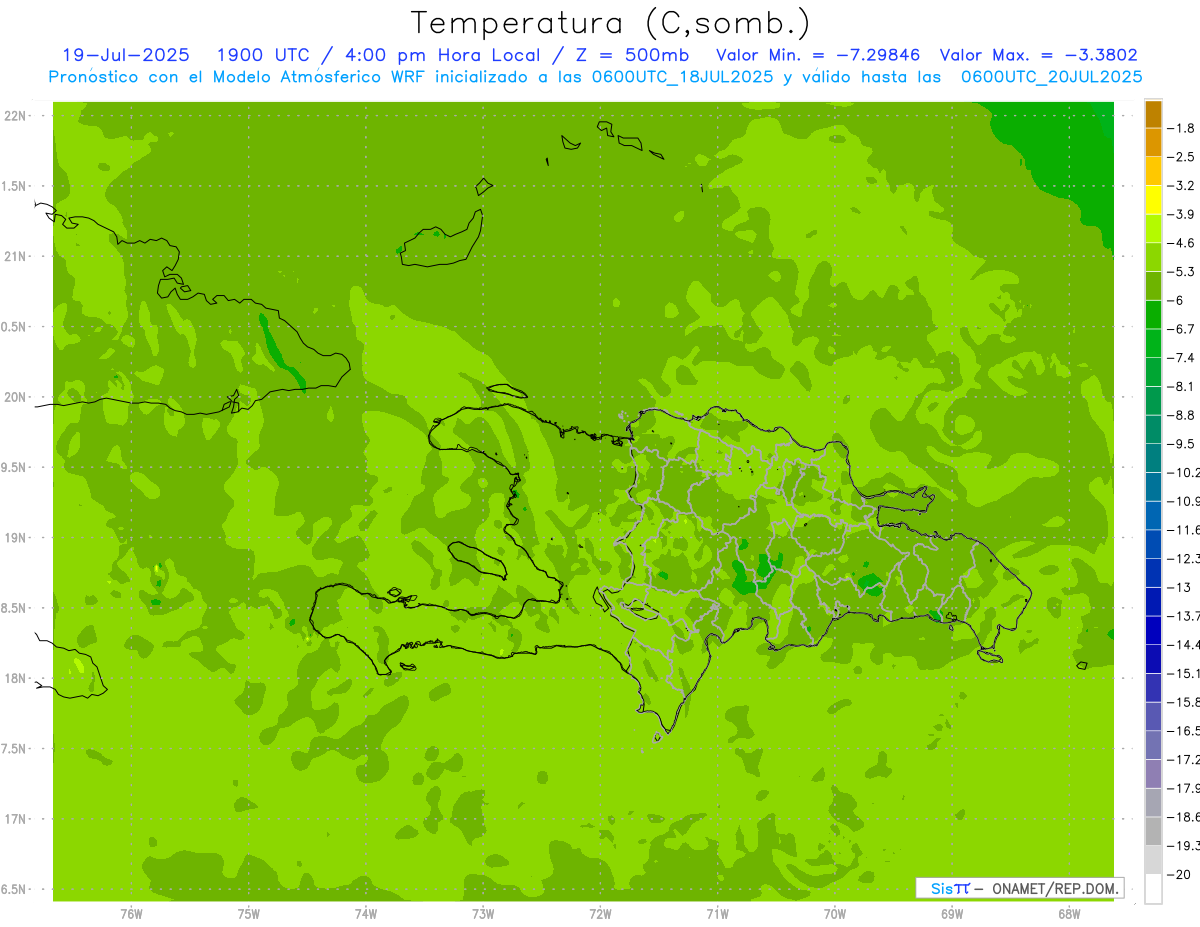This screenshot has height=927, width=1200.
Task: Click the 70W longitude label
Action: [835, 914]
